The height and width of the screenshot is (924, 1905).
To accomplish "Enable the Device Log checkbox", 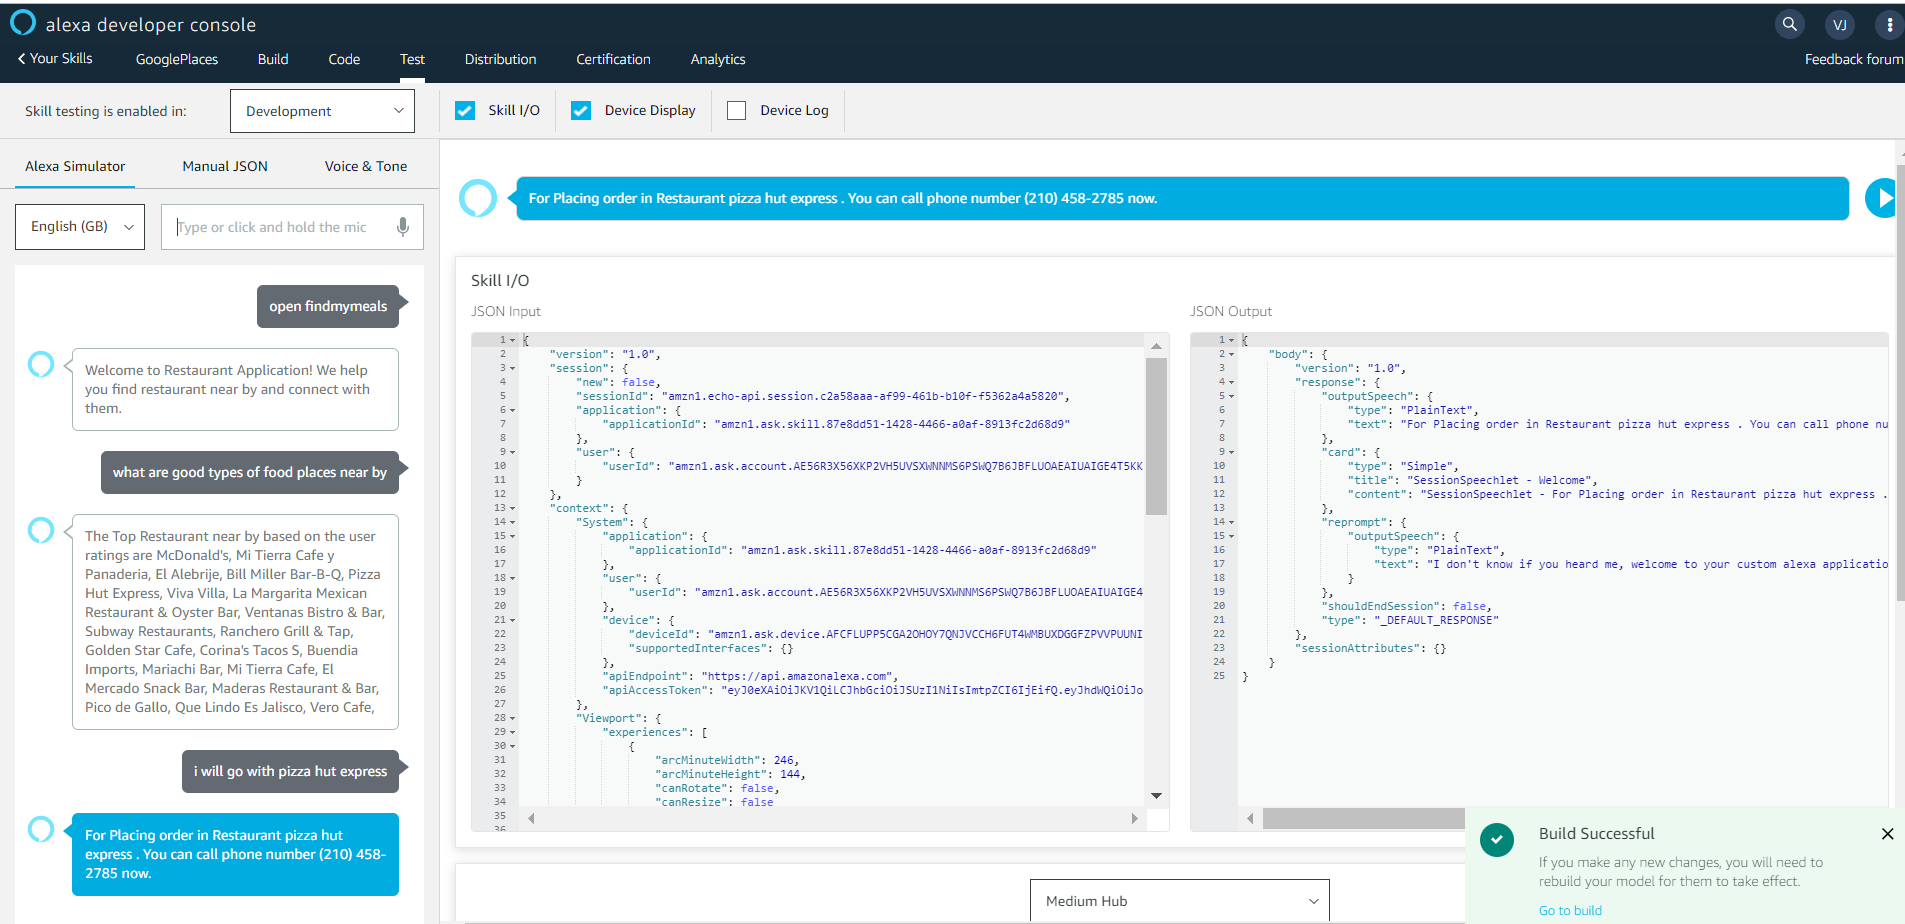I will click(737, 110).
